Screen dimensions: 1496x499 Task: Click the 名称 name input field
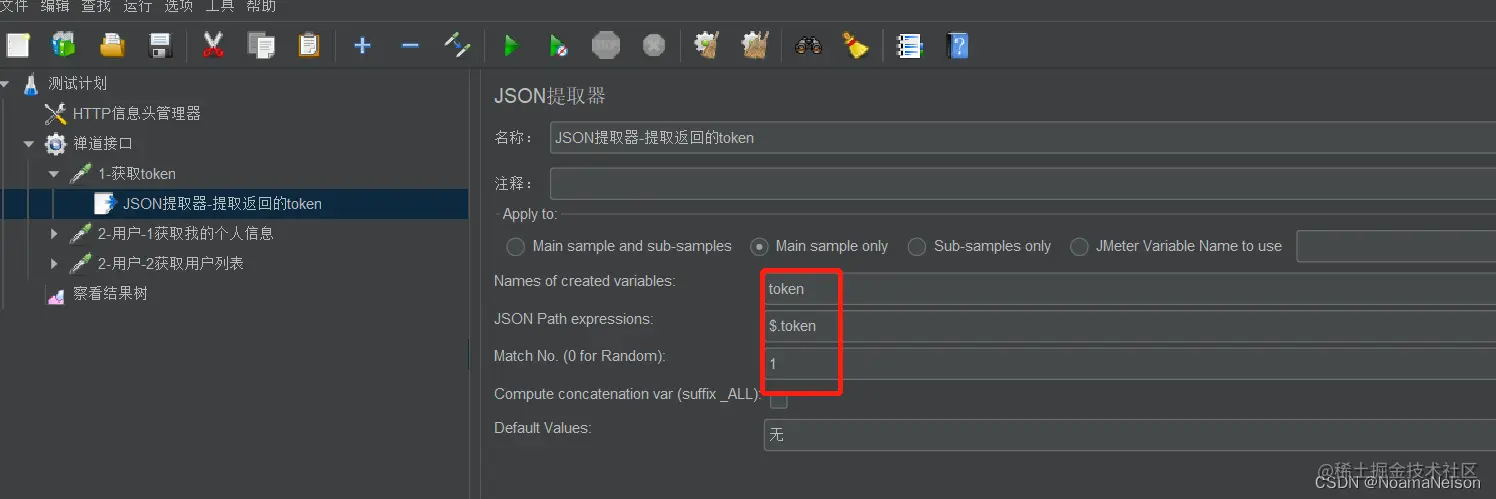tap(1022, 137)
